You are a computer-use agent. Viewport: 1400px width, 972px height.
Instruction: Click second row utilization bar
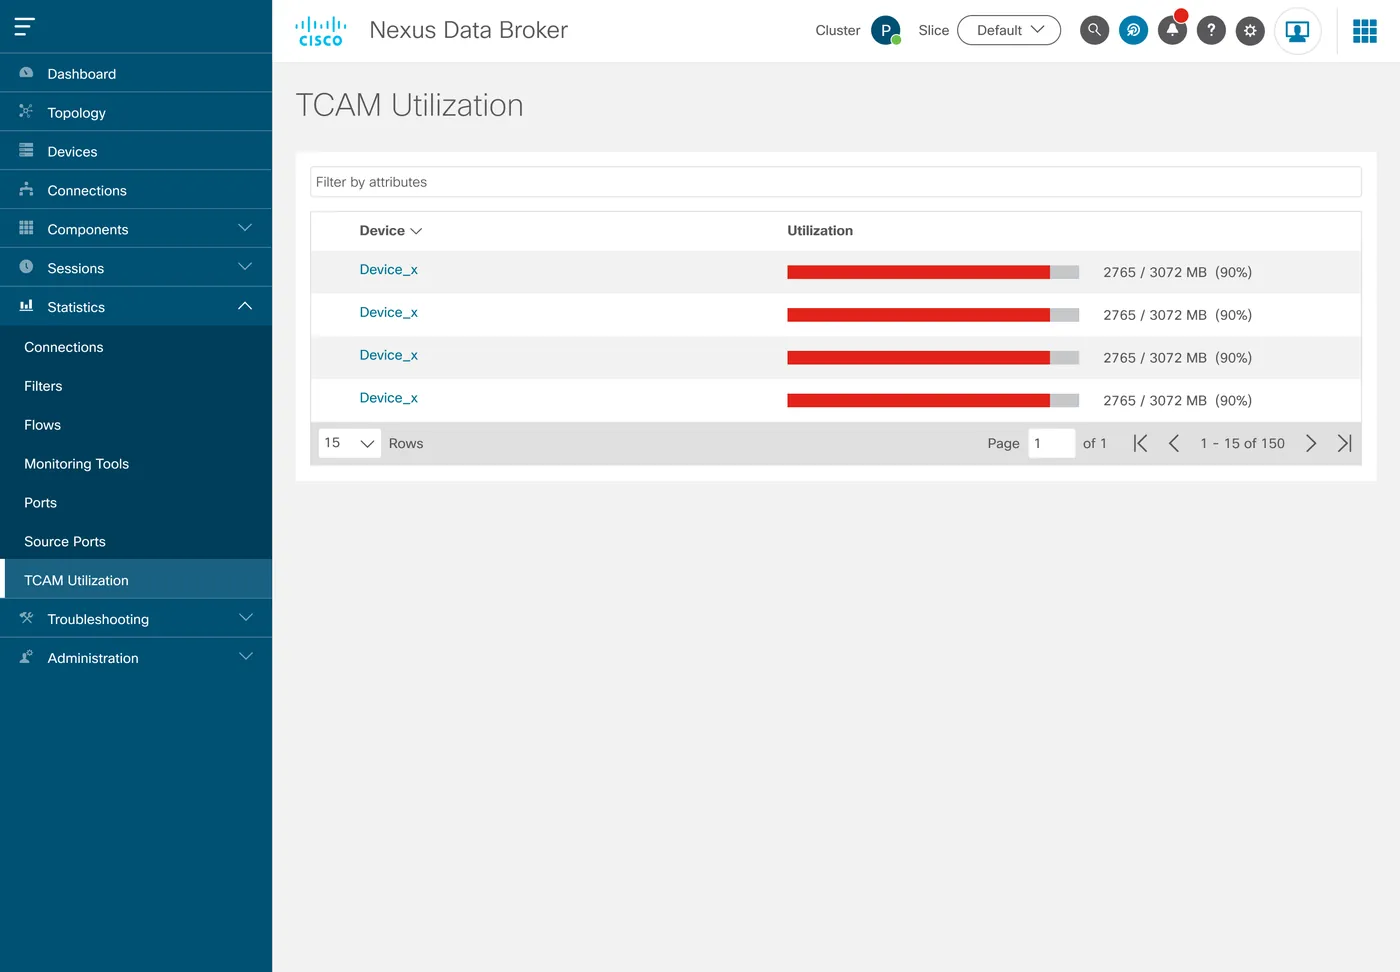click(933, 315)
